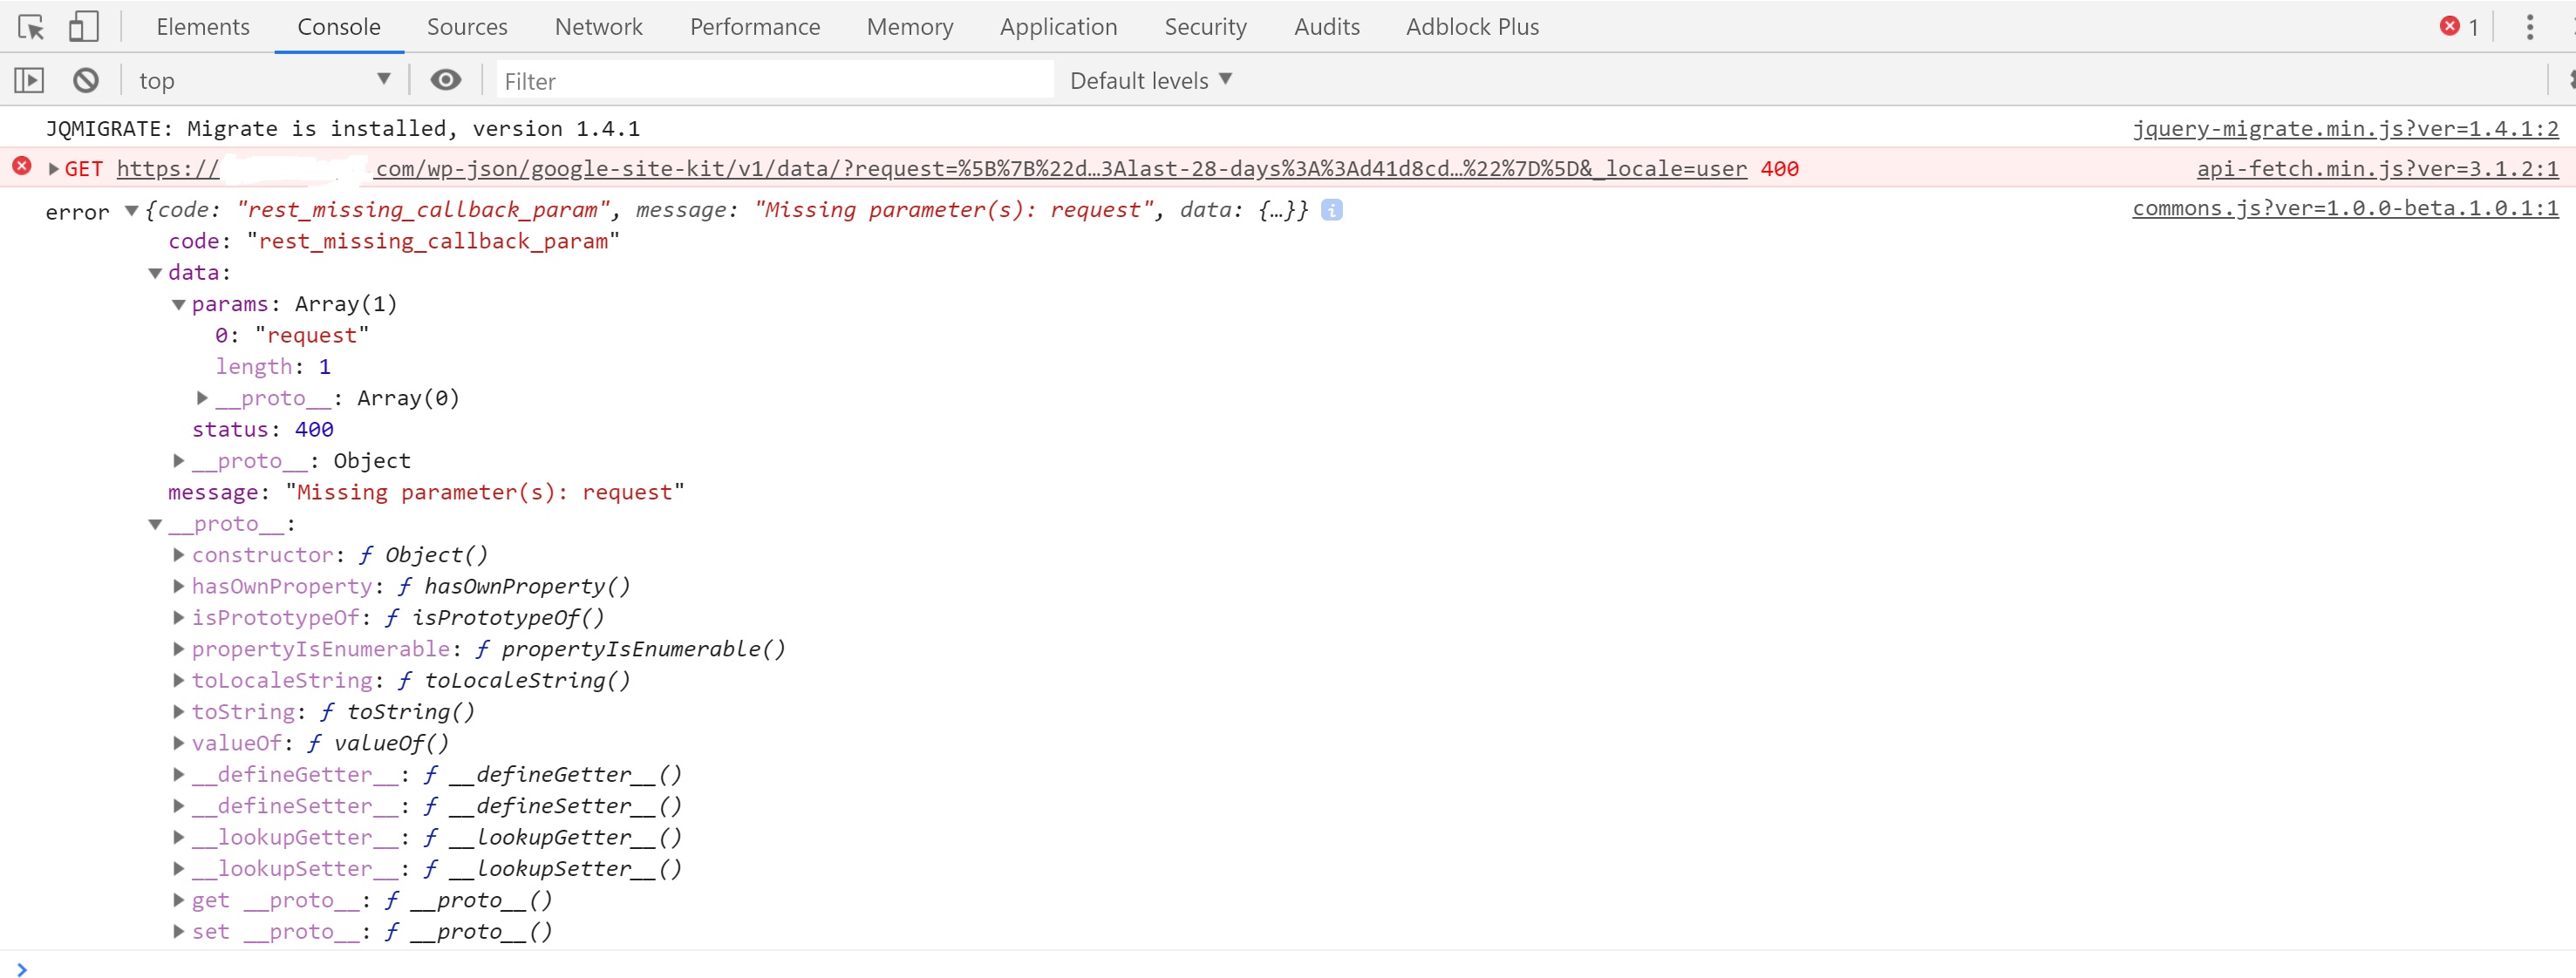The height and width of the screenshot is (978, 2576).
Task: Expand the GET request entry arrow
Action: (52, 168)
